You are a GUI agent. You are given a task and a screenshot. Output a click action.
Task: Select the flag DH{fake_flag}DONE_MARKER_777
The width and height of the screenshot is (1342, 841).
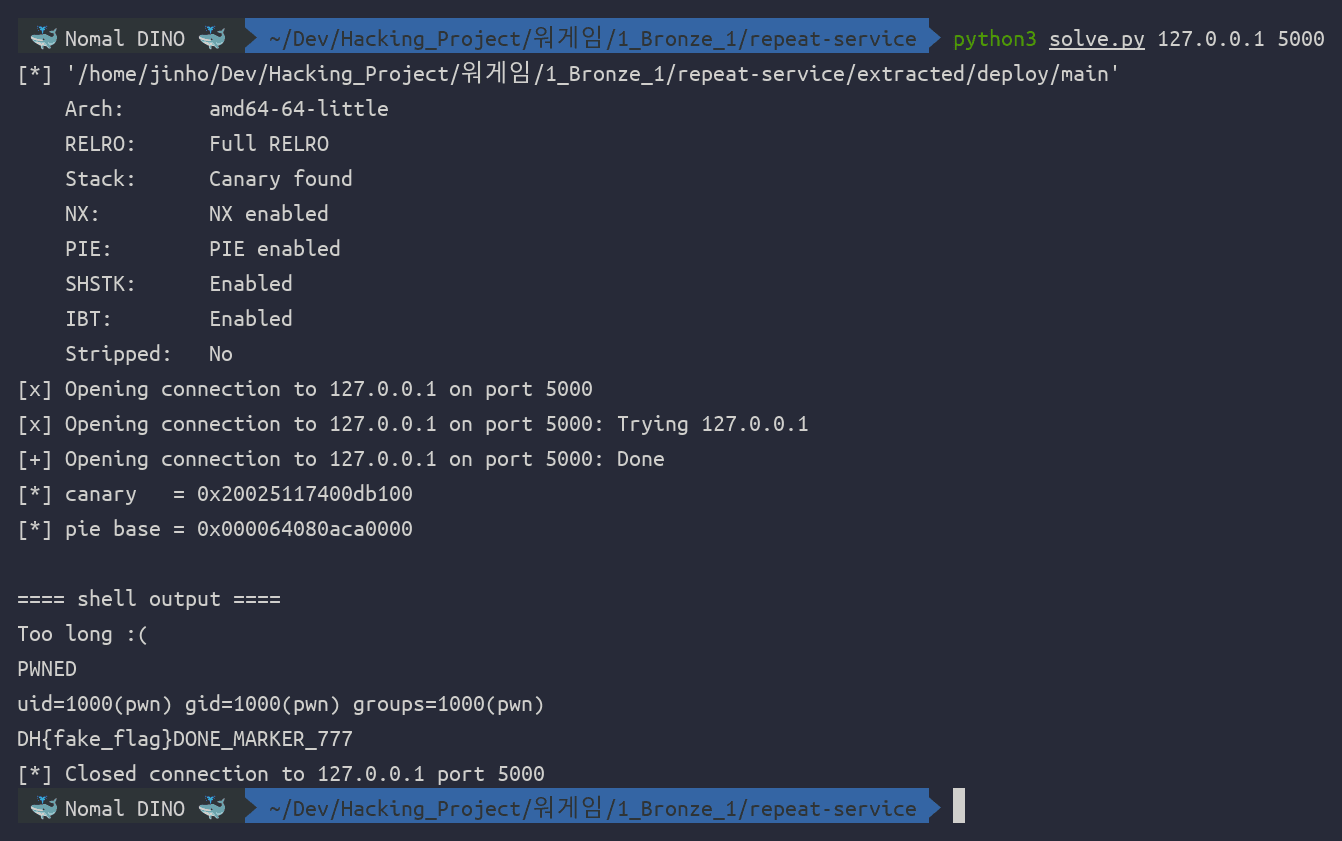click(x=184, y=739)
